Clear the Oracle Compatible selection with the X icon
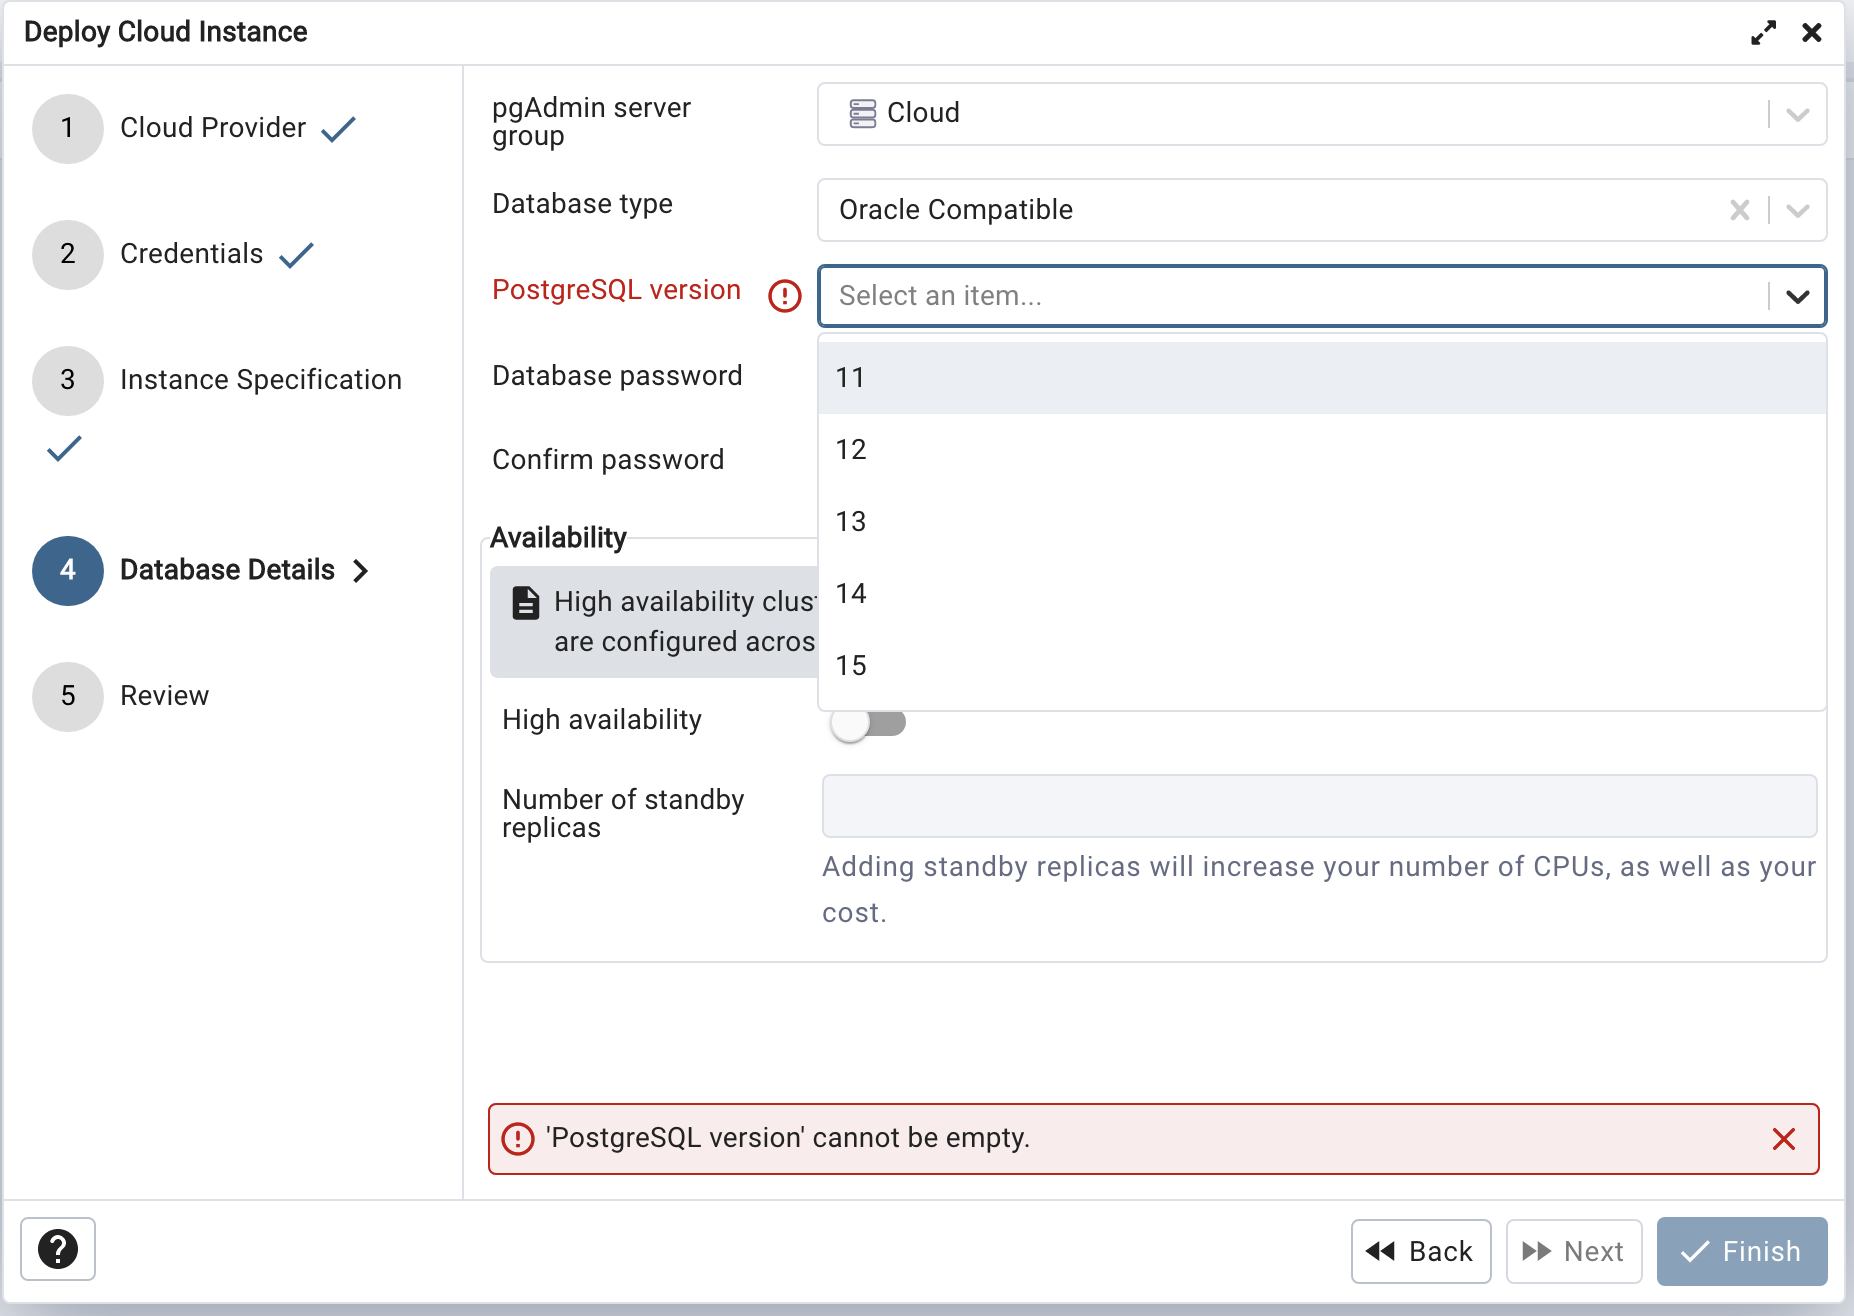This screenshot has width=1854, height=1316. [1739, 210]
